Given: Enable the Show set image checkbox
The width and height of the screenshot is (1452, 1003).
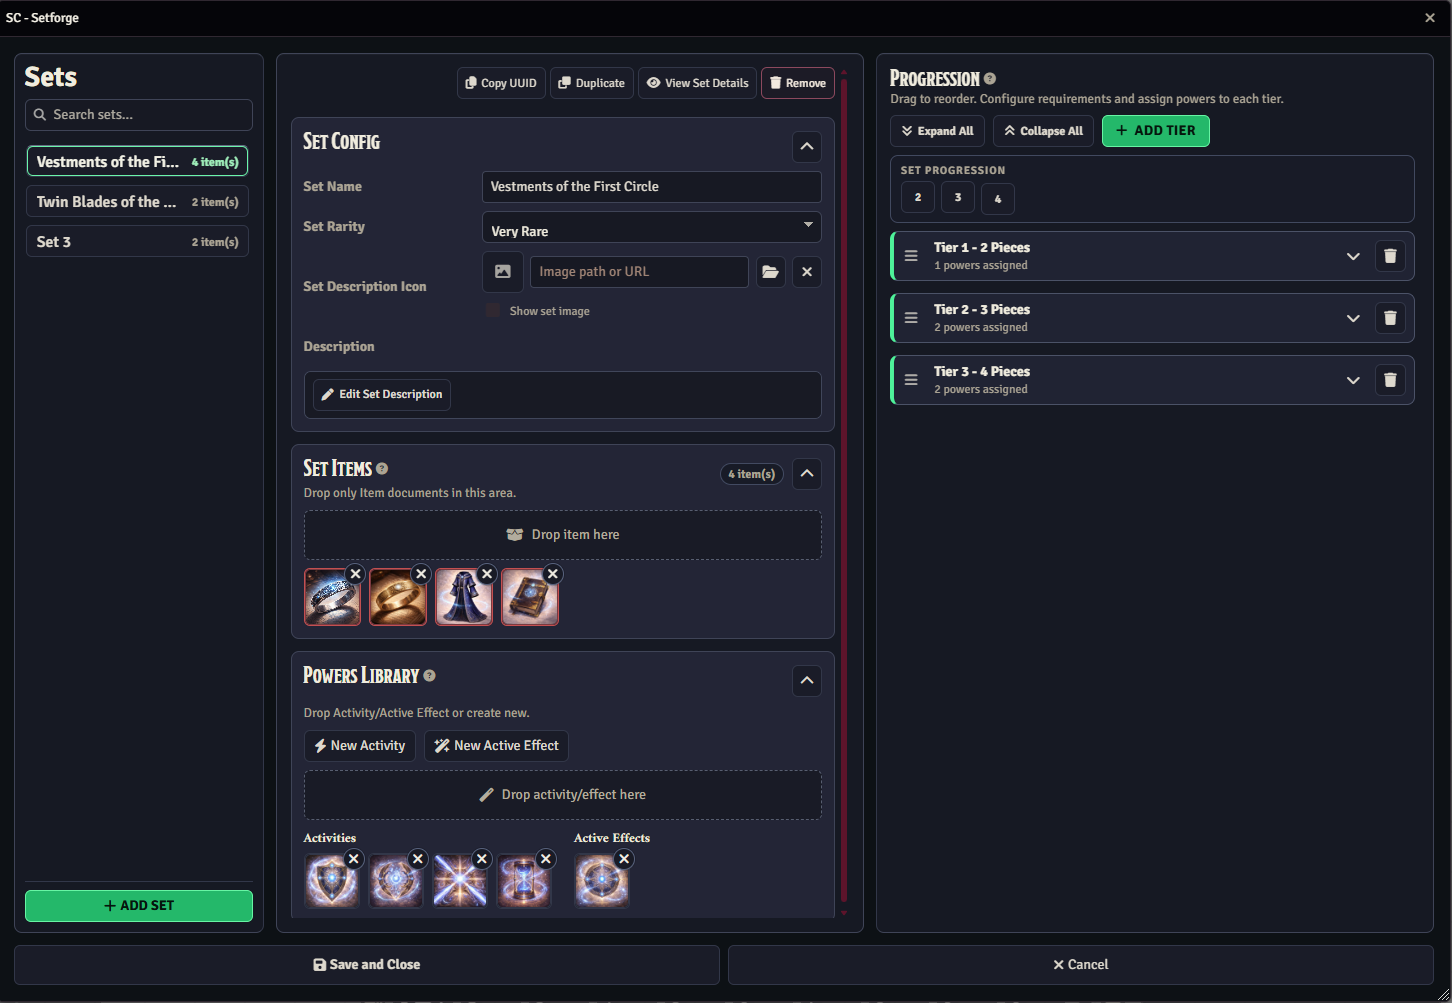Looking at the screenshot, I should [x=493, y=311].
